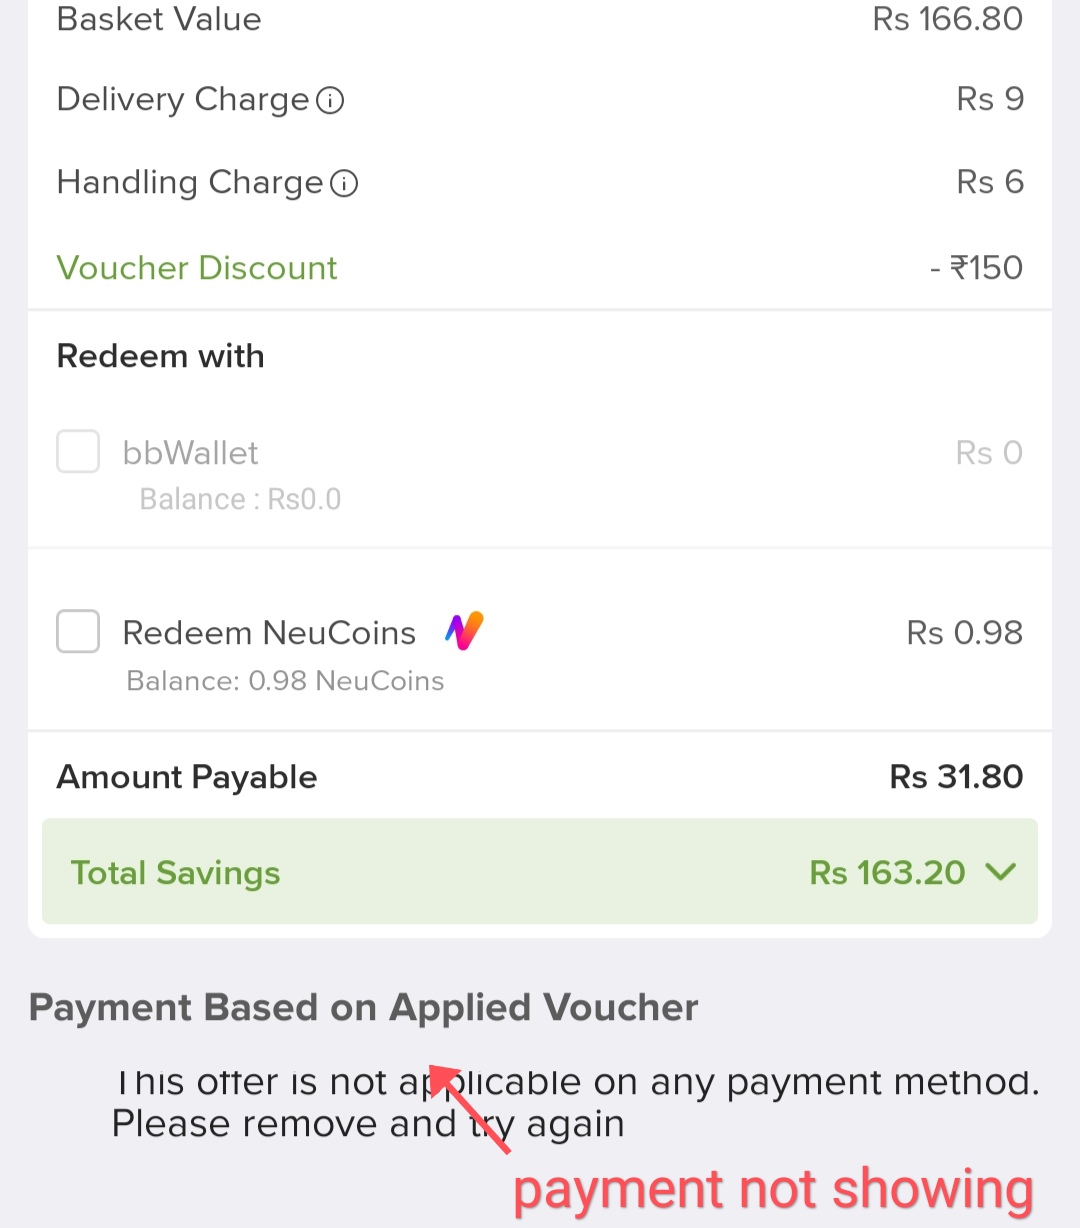Tick the bbWallet checkbox
Image resolution: width=1080 pixels, height=1228 pixels.
pos(78,452)
